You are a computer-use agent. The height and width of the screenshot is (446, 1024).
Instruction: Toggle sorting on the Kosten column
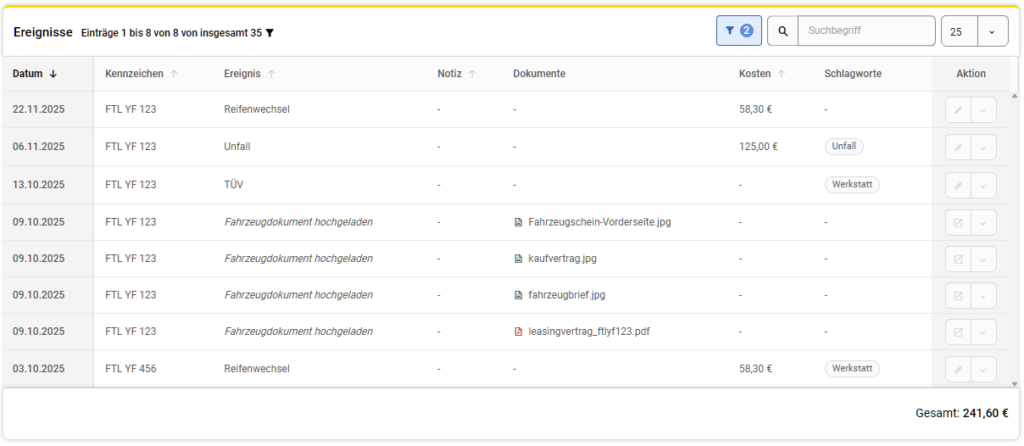click(762, 74)
